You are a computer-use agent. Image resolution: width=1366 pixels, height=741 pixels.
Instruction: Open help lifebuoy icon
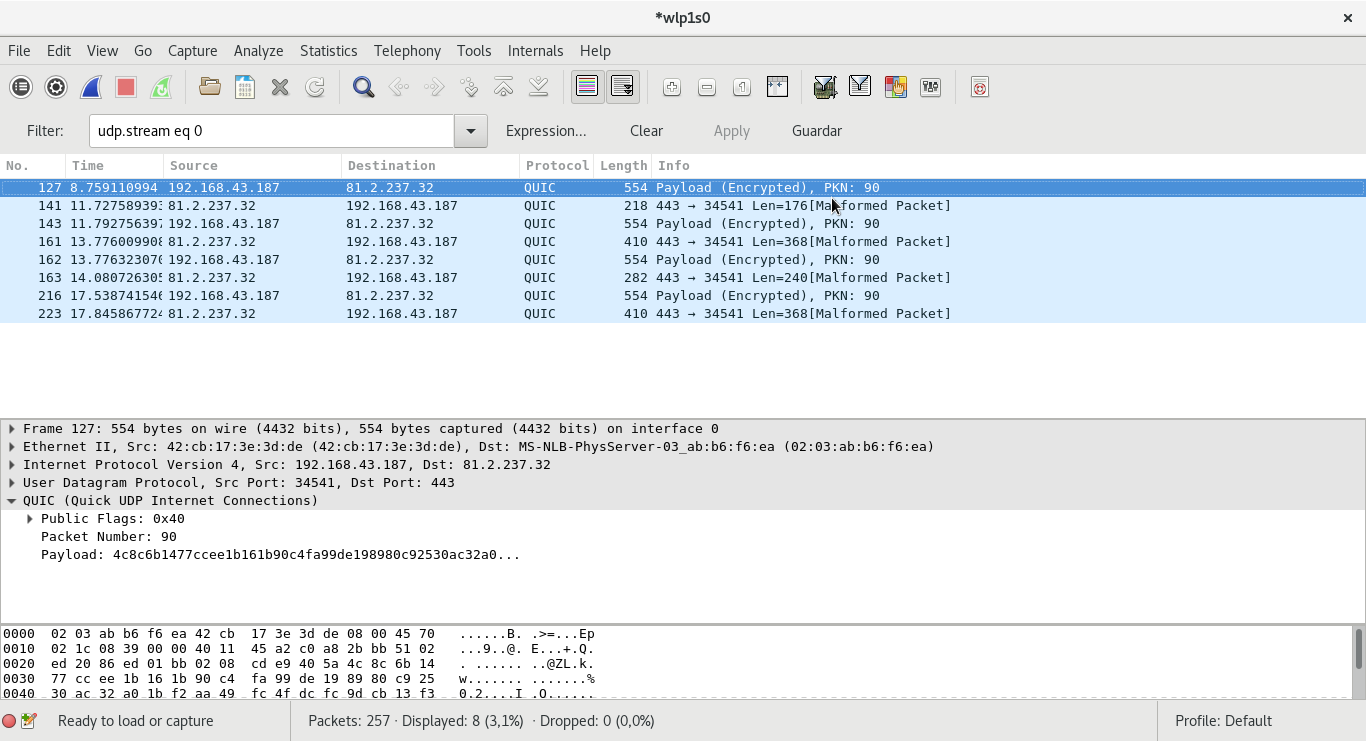click(x=980, y=87)
